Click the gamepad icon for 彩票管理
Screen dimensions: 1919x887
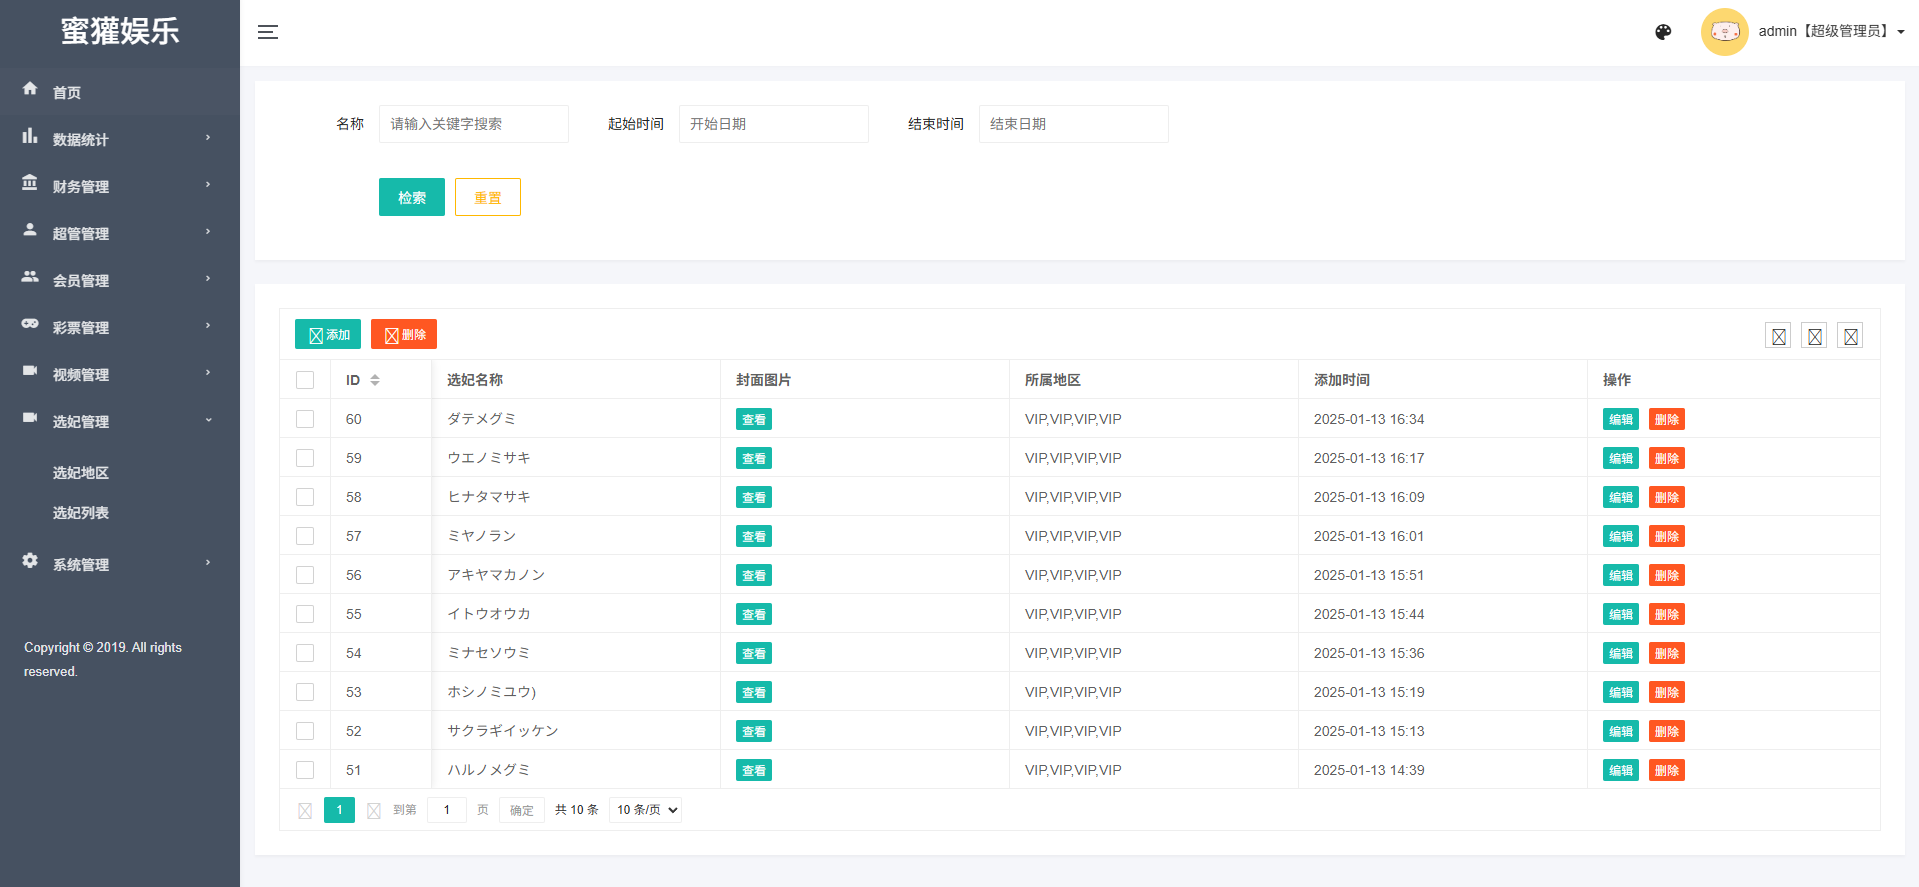[x=30, y=324]
